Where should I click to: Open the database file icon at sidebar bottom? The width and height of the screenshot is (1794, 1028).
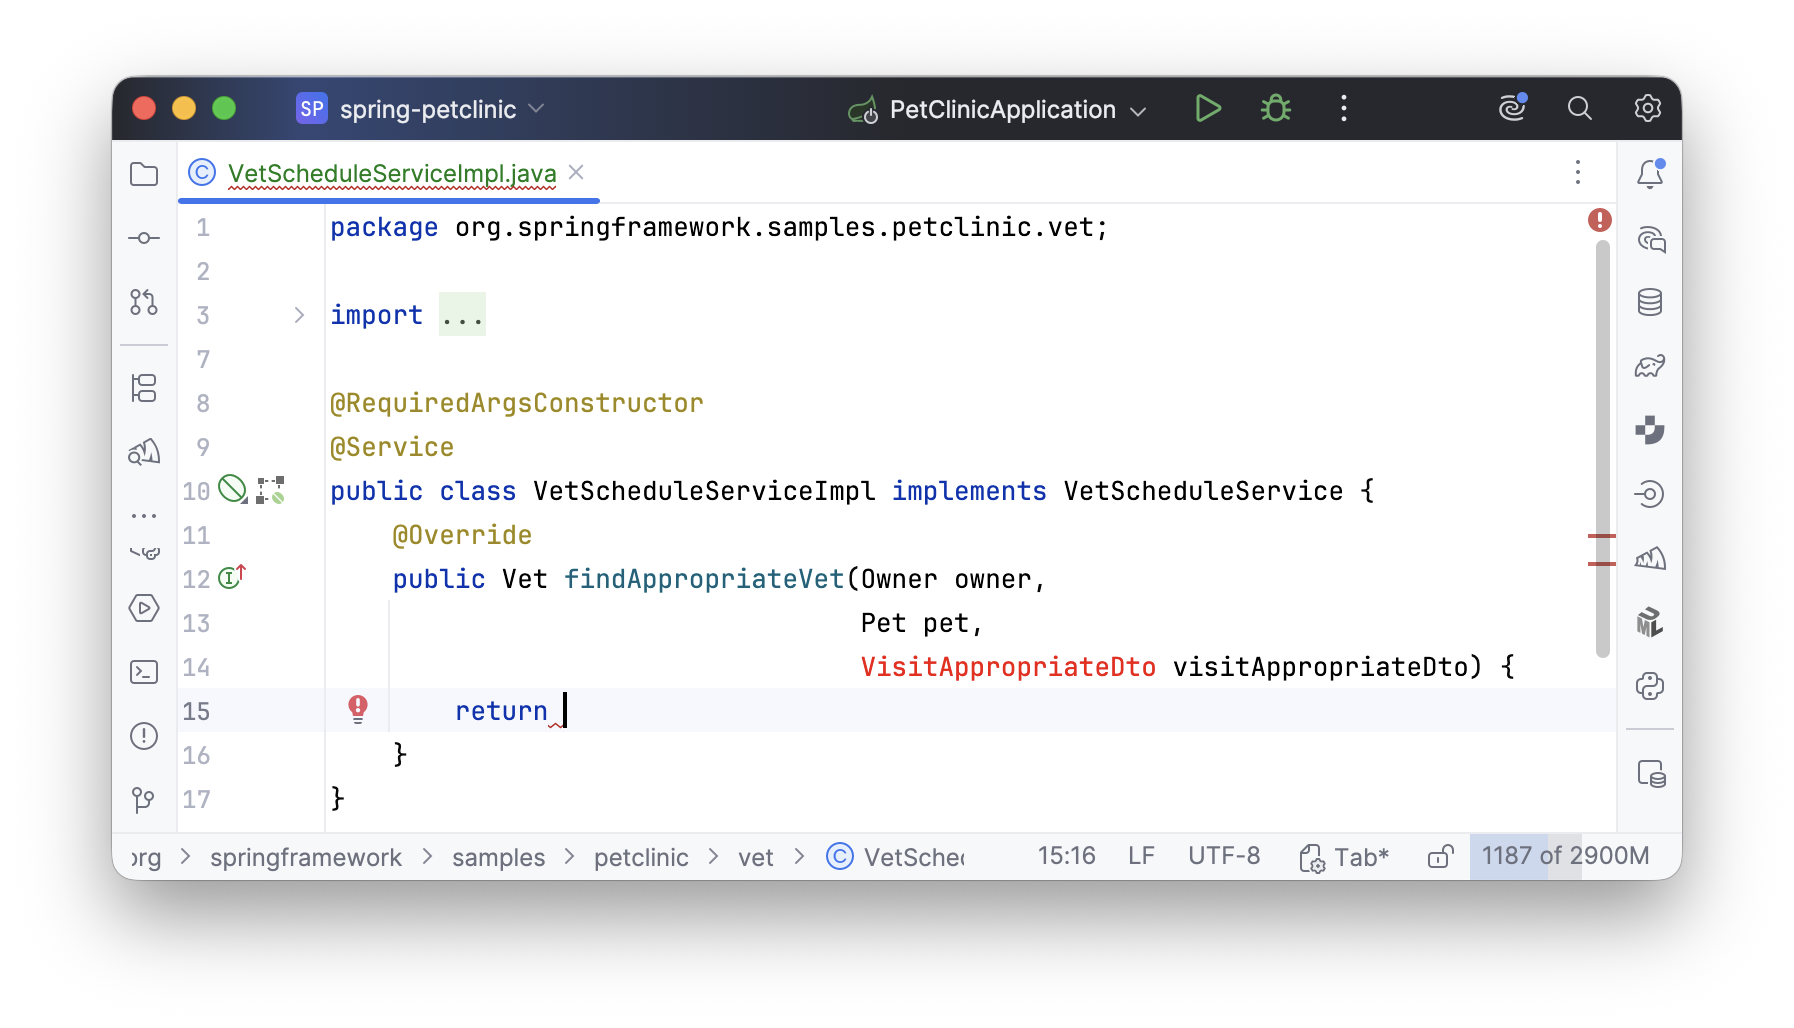[1651, 774]
